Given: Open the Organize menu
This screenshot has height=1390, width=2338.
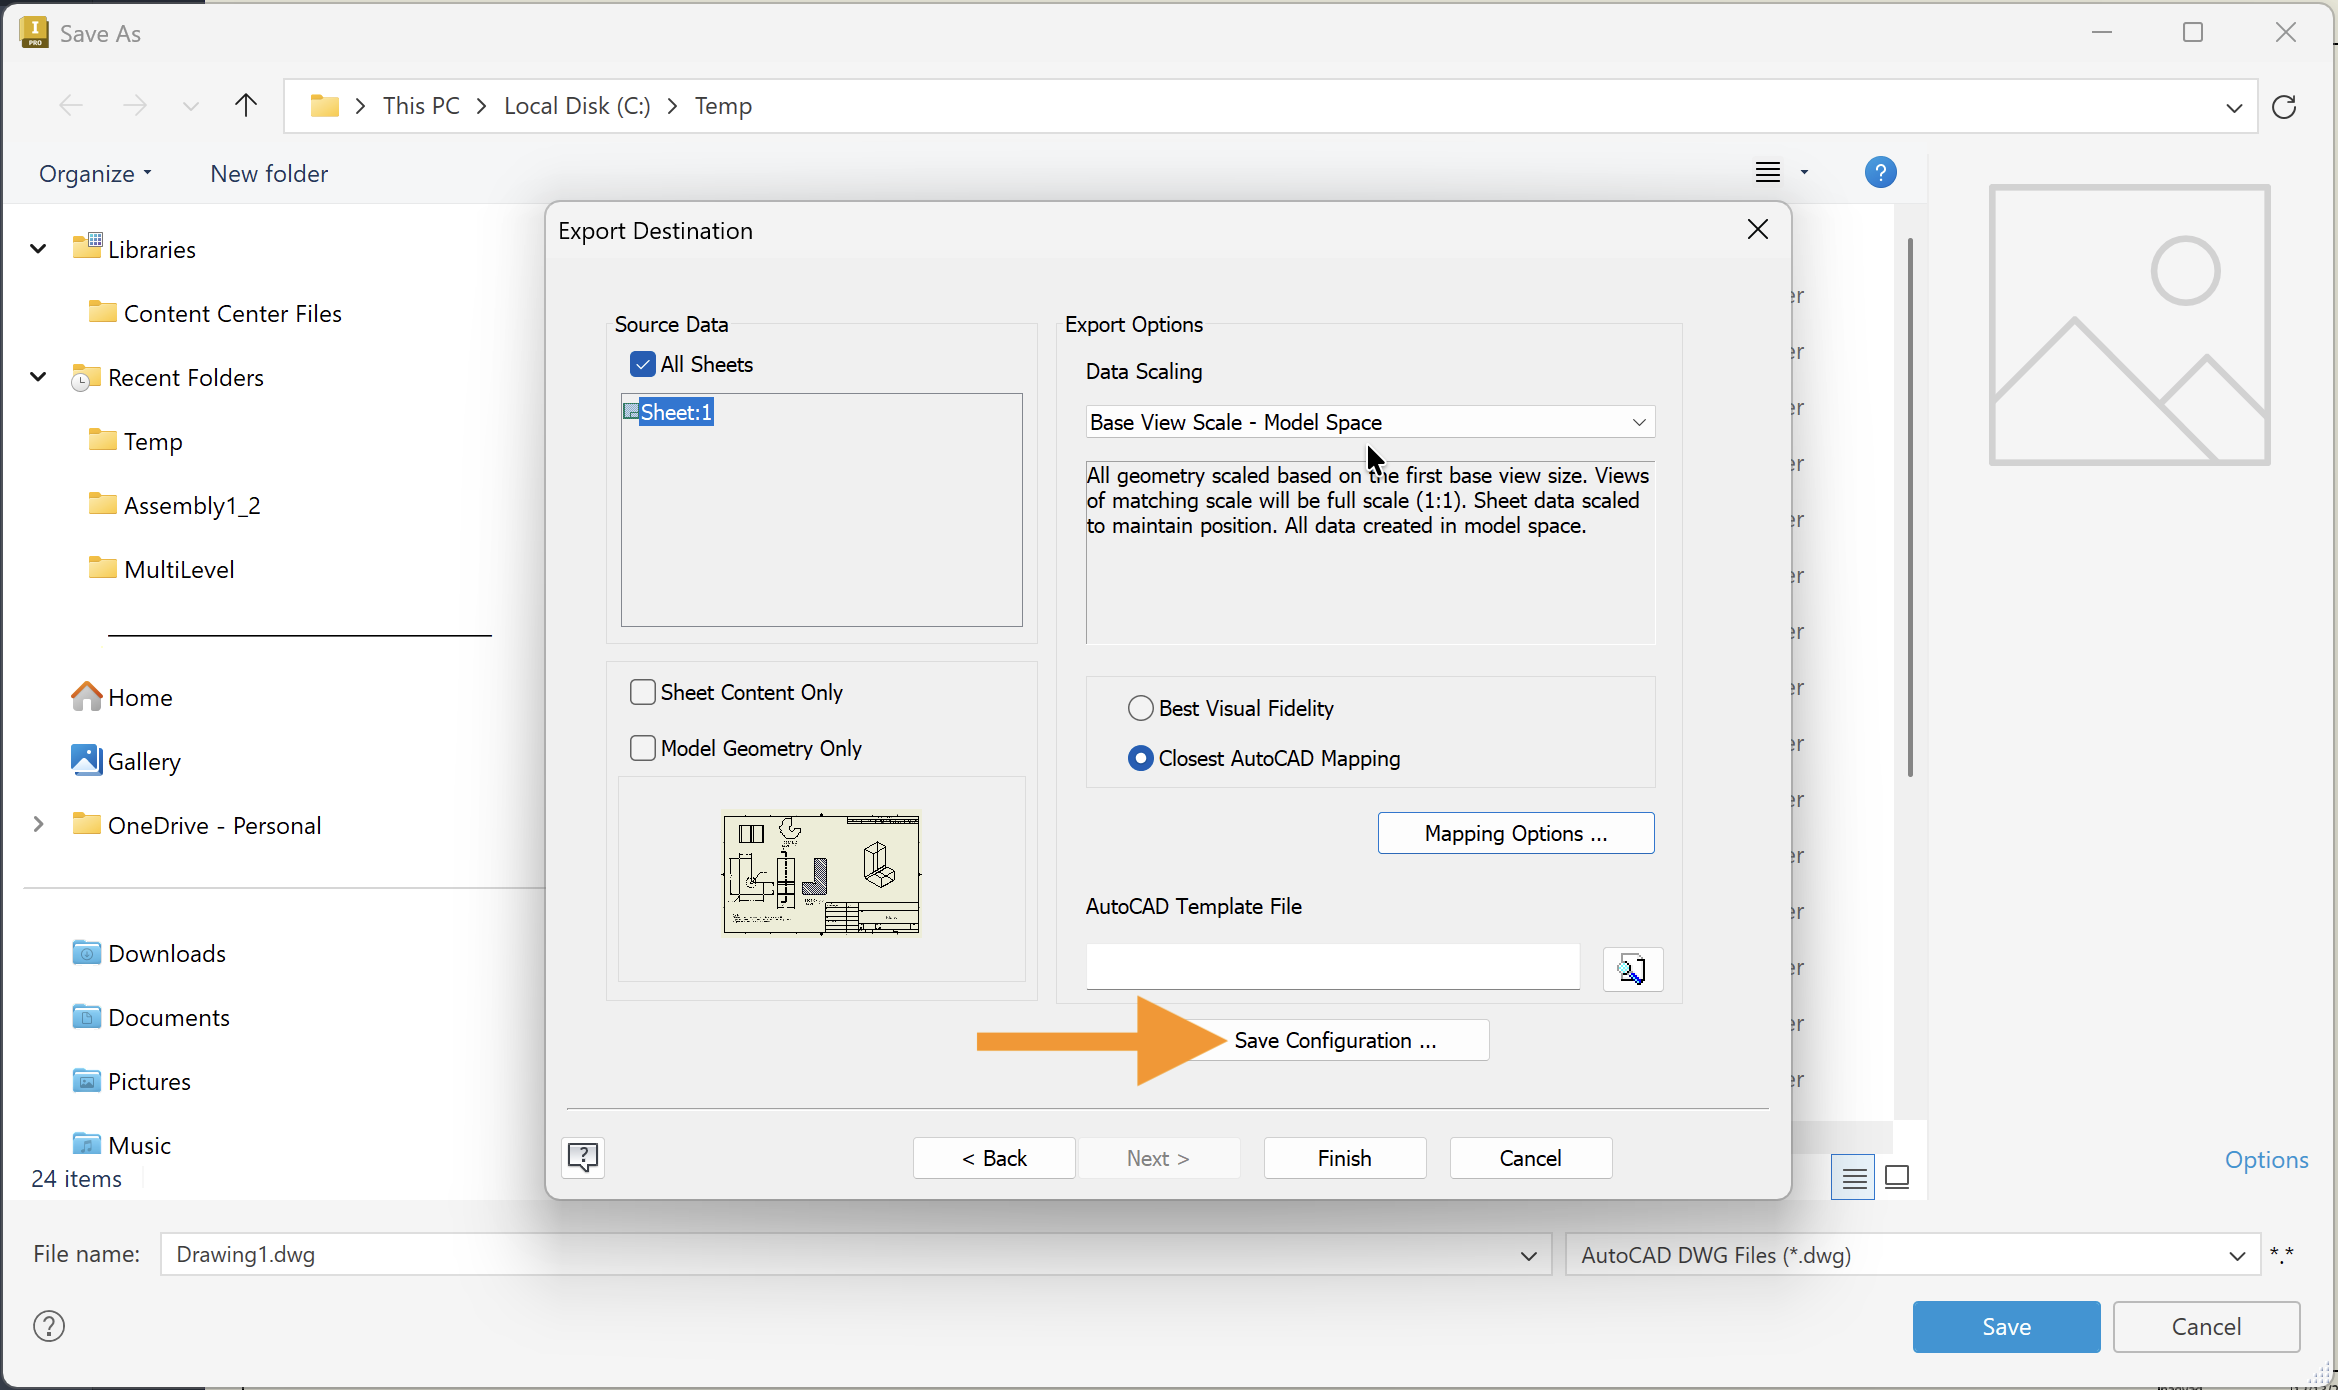Looking at the screenshot, I should tap(95, 174).
